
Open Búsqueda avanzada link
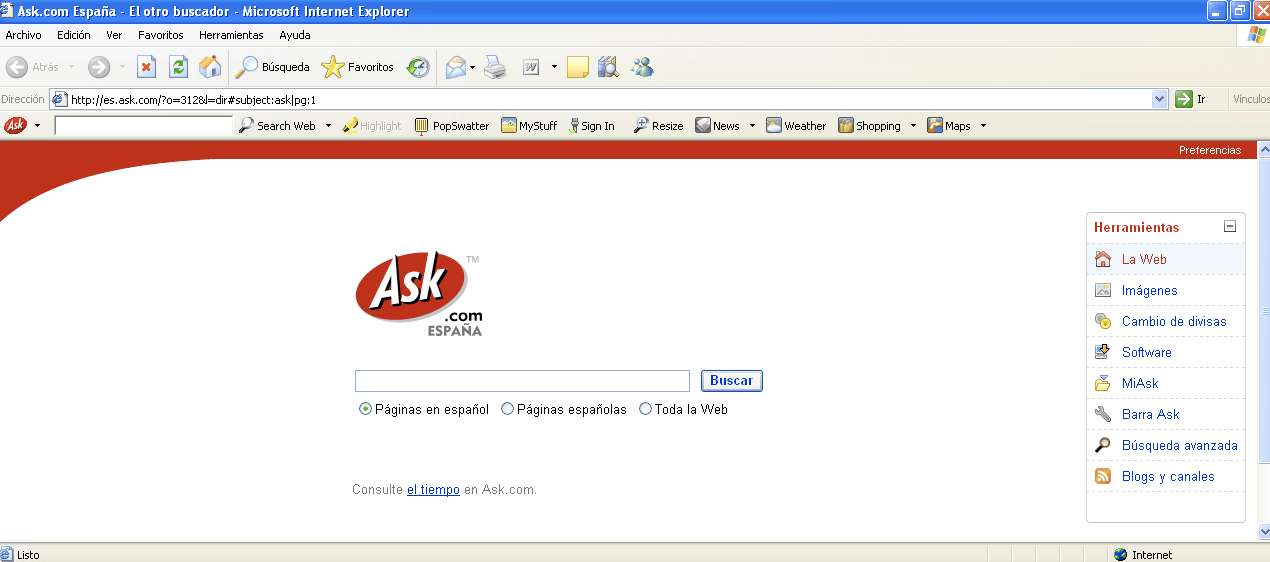(1180, 445)
